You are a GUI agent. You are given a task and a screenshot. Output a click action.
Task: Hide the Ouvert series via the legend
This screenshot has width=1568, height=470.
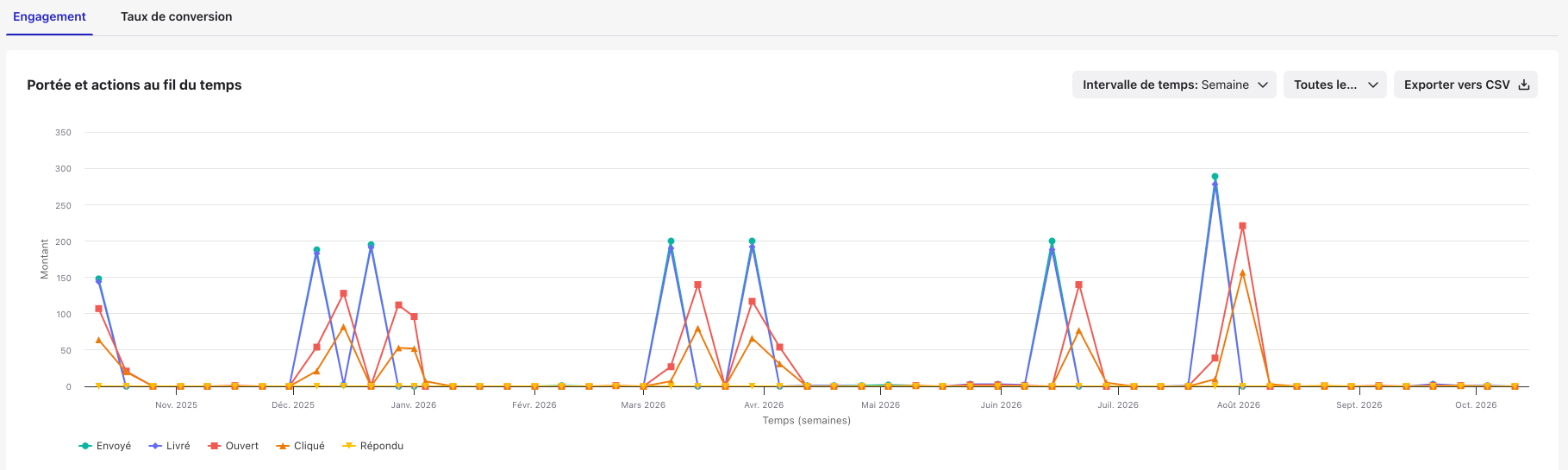[x=233, y=446]
